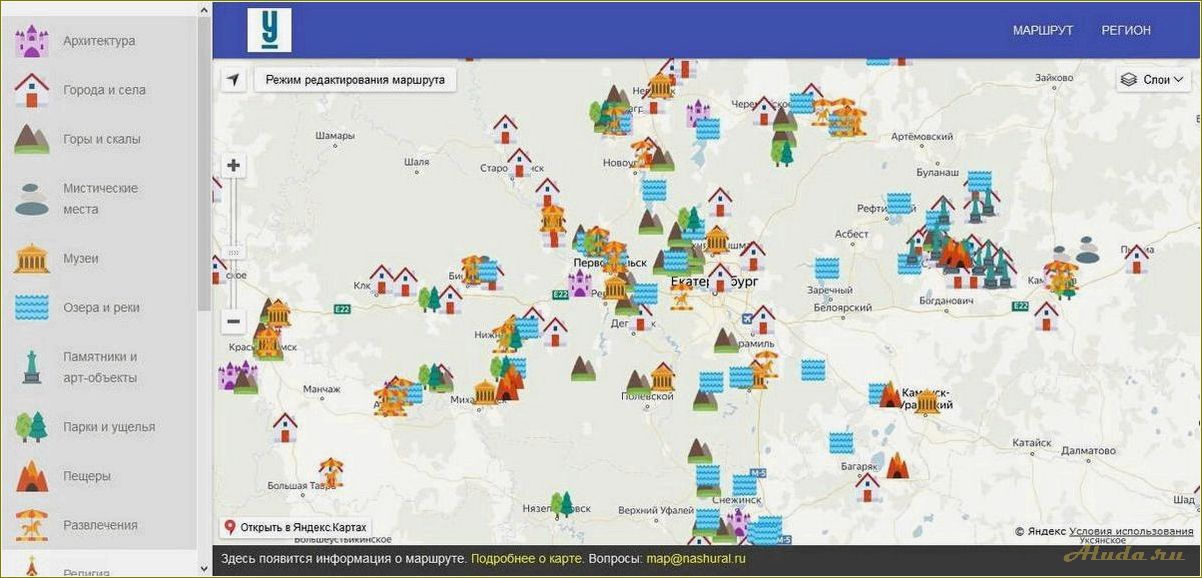Select the Развлечения carousel icon
This screenshot has width=1202, height=578.
pos(32,525)
